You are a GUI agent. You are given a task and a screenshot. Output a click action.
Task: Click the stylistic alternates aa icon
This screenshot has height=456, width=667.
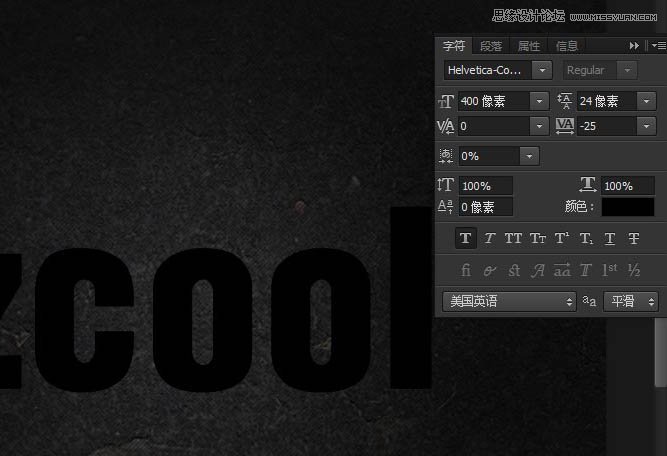pos(562,270)
